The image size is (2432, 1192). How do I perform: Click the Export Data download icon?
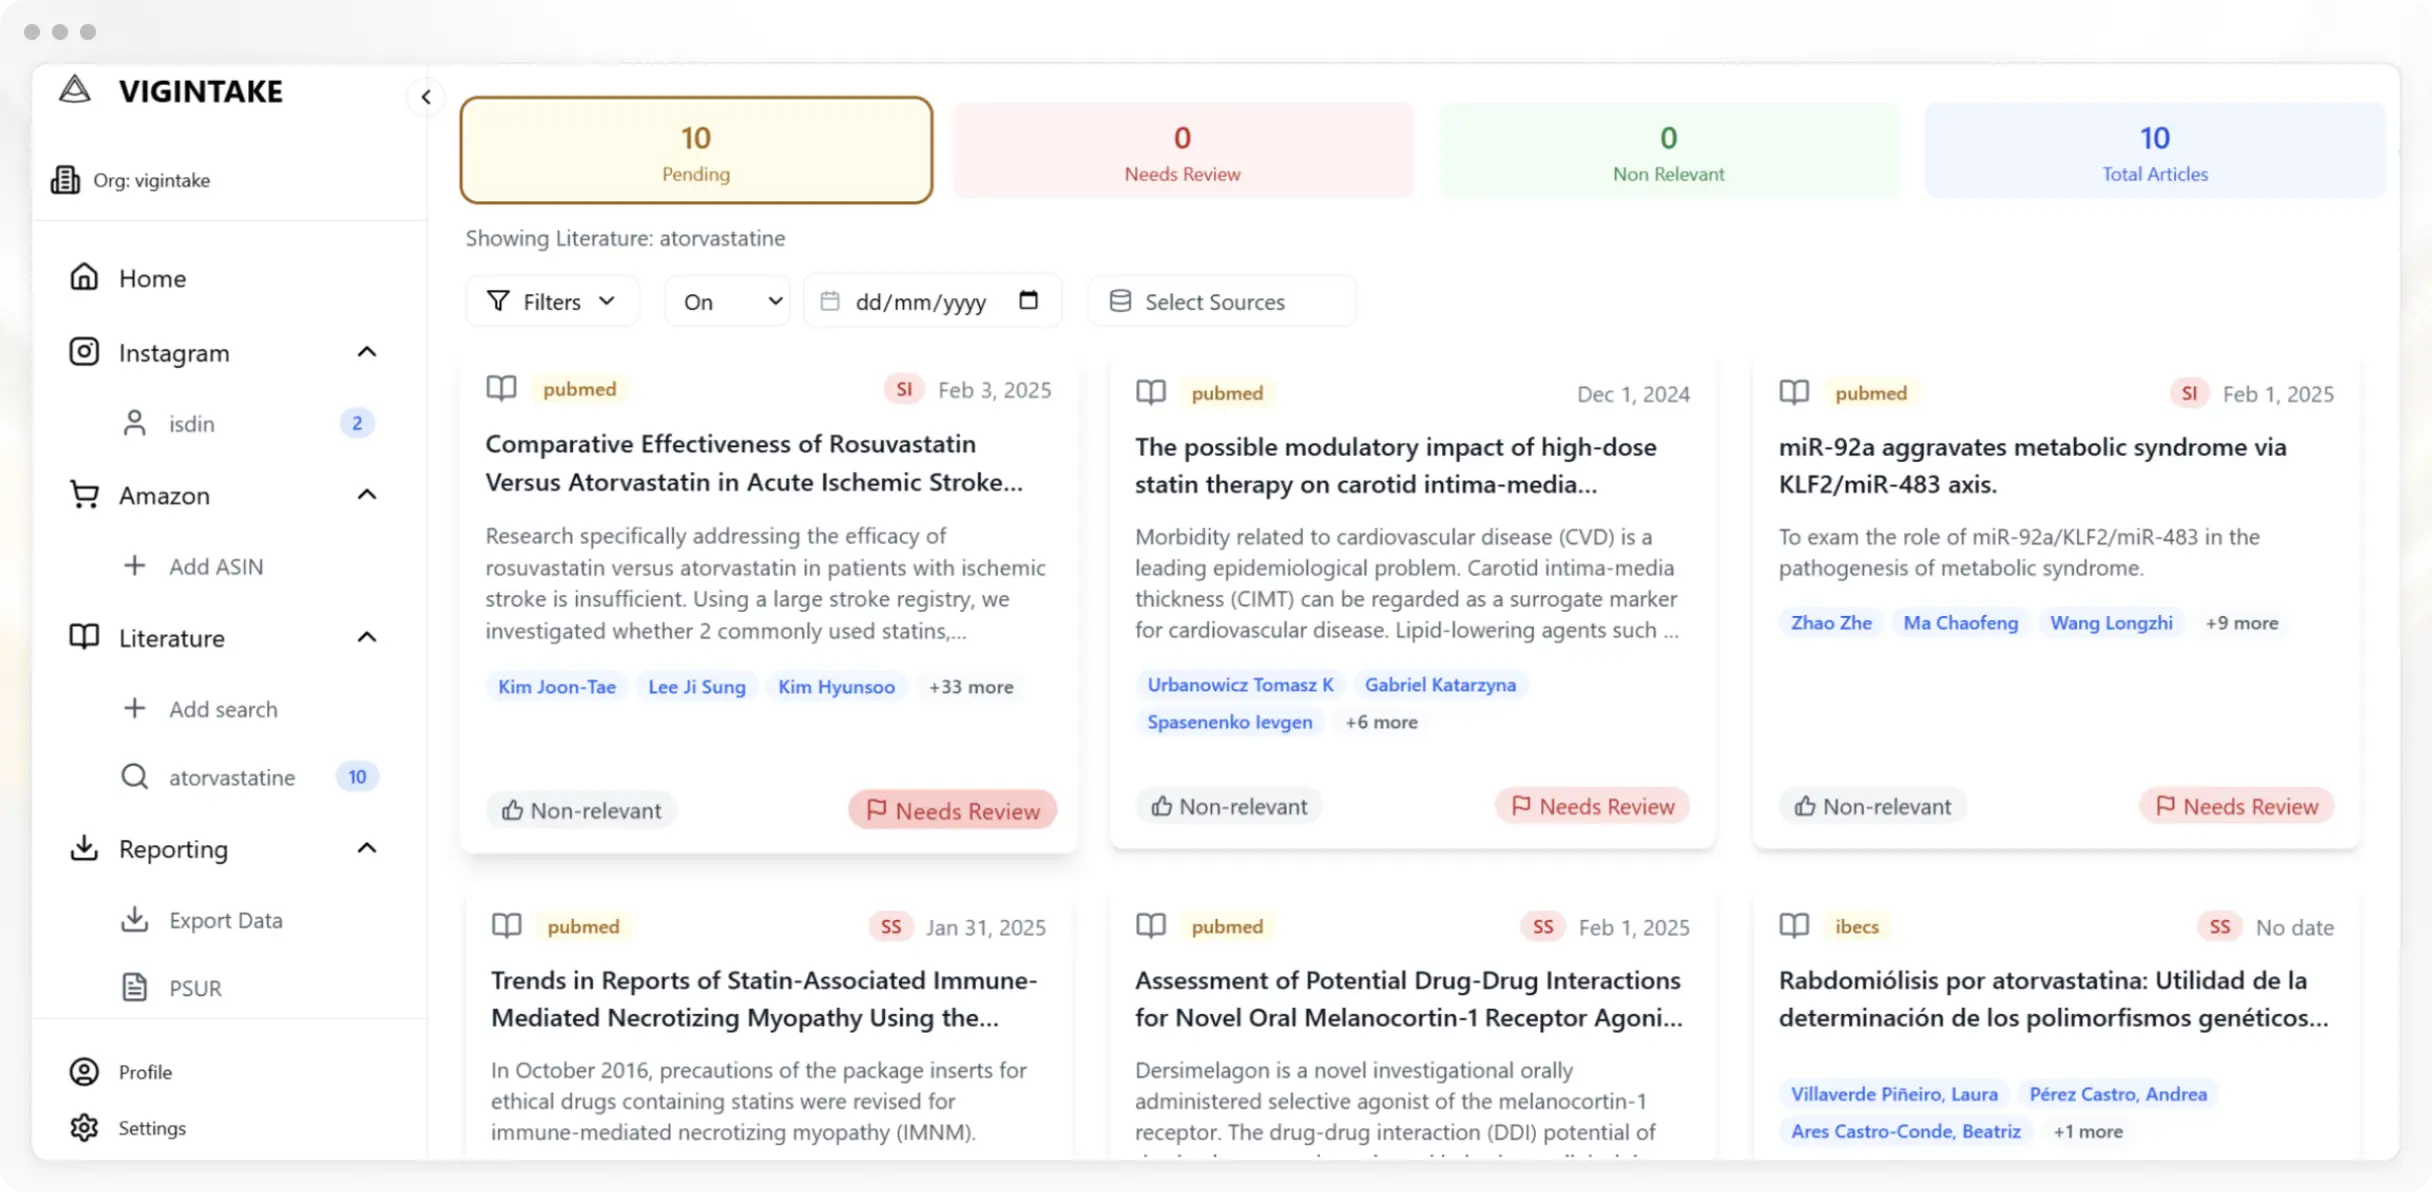[134, 919]
